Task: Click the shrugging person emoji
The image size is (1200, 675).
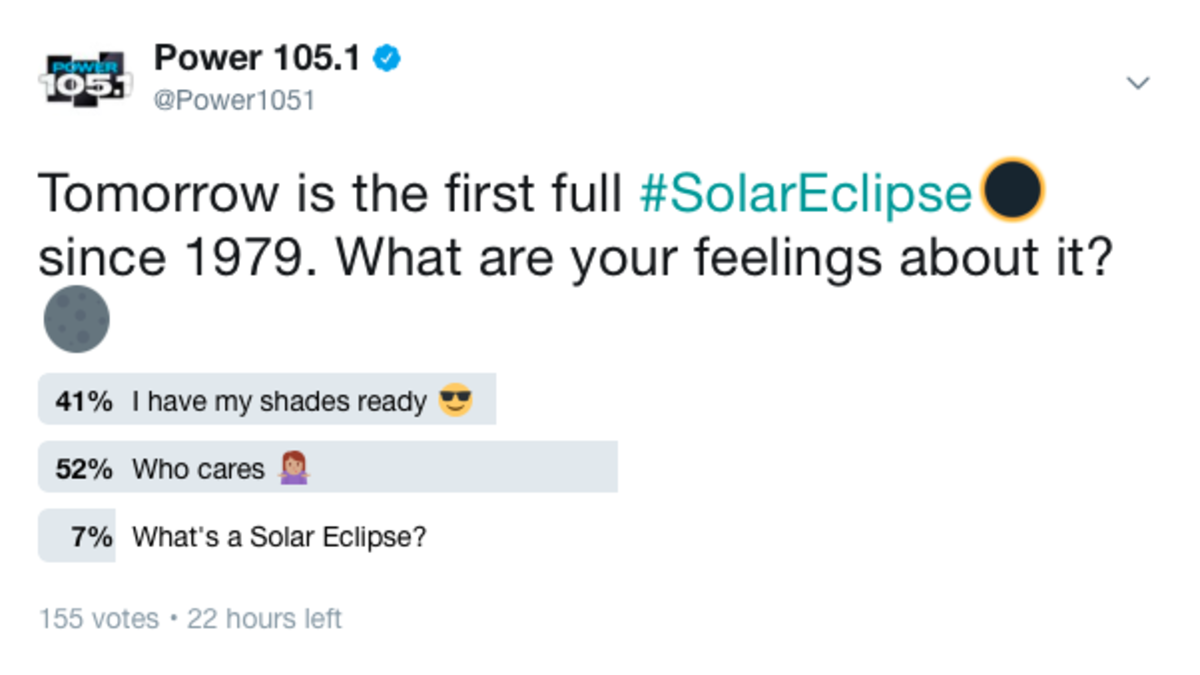Action: 293,468
